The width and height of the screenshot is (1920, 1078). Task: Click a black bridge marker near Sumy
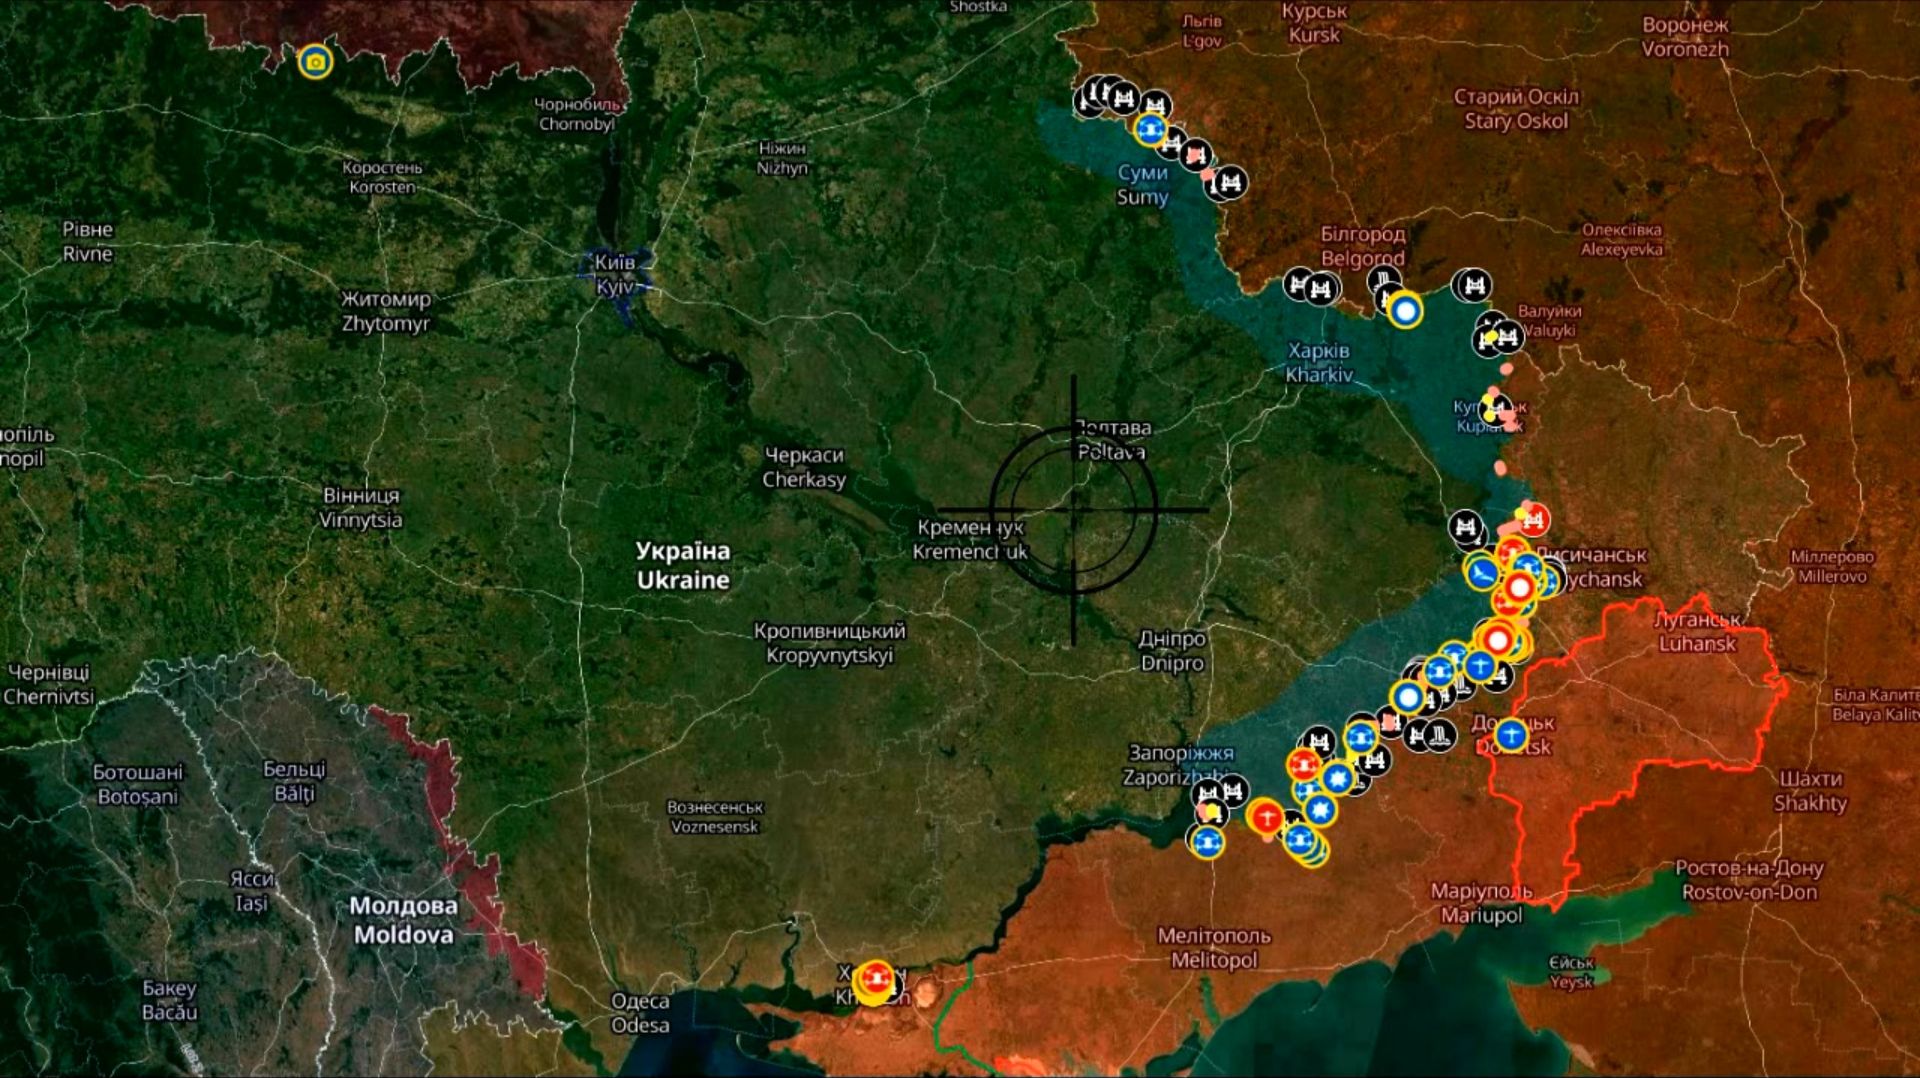click(x=1123, y=99)
